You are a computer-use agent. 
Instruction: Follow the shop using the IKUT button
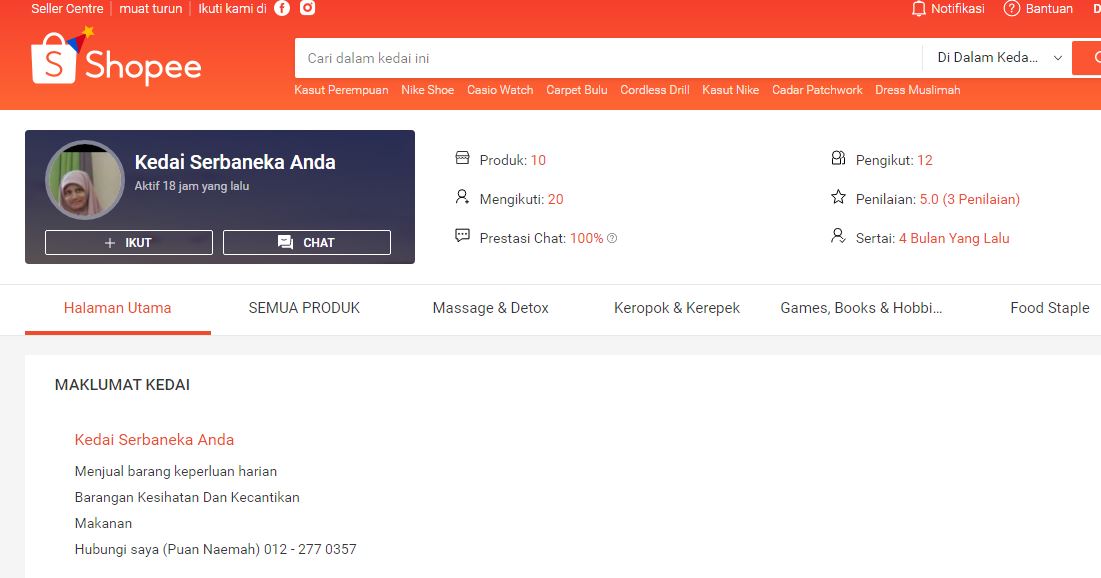pos(128,242)
